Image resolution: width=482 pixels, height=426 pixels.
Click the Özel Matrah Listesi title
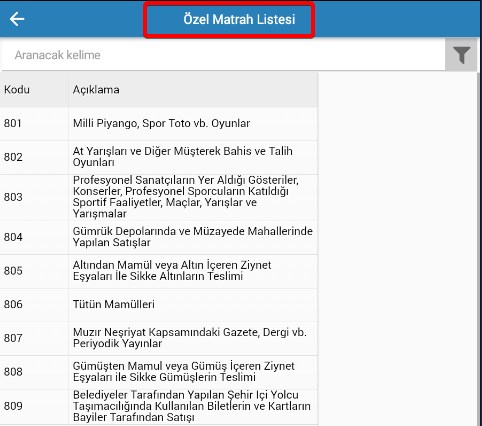[x=239, y=19]
